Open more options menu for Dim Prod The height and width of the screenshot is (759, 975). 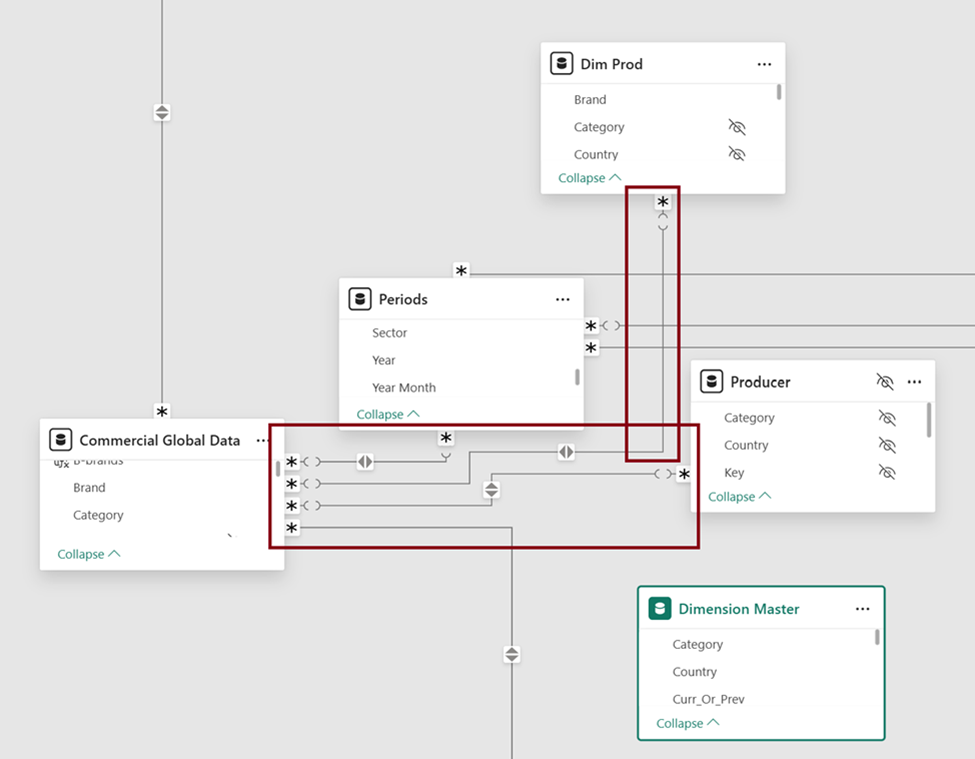tap(764, 64)
